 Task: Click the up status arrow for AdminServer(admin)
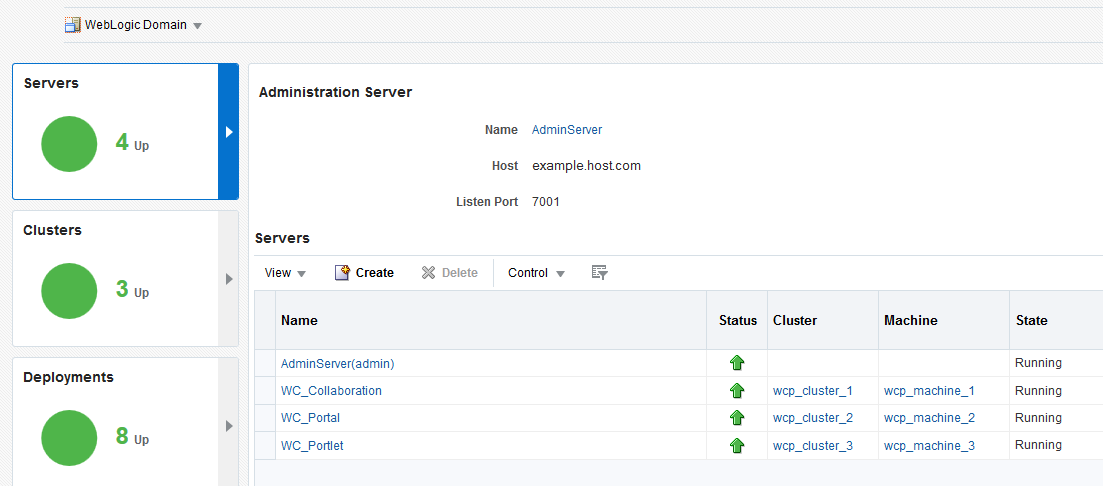click(737, 363)
